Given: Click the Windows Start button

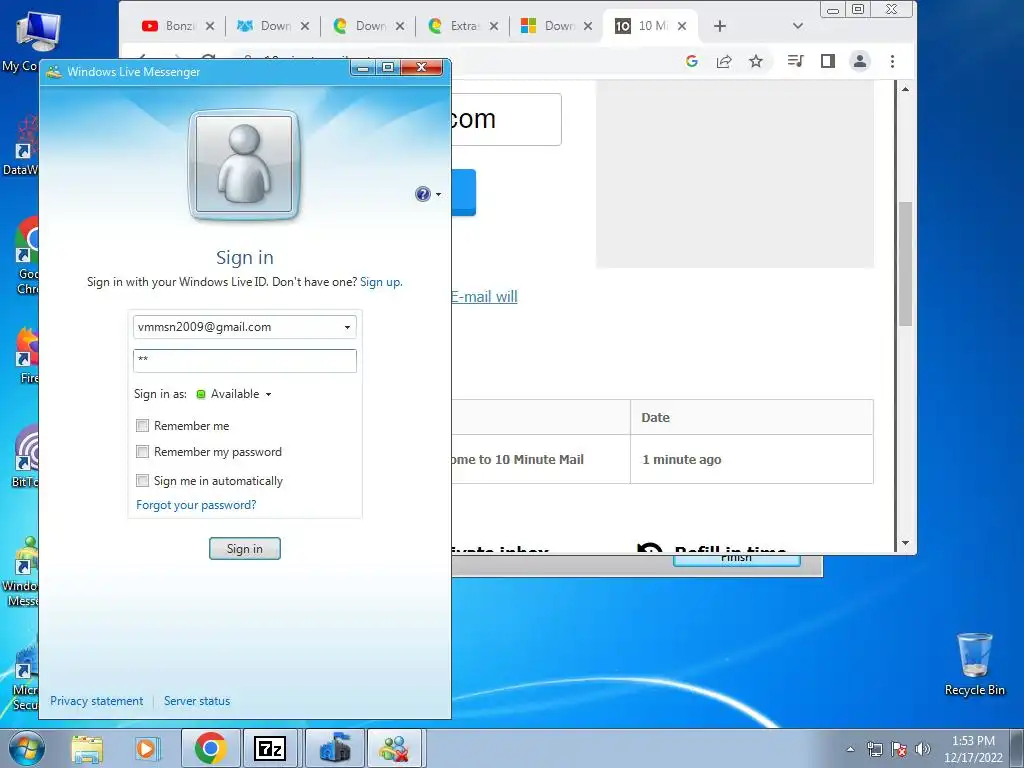Looking at the screenshot, I should (x=26, y=748).
